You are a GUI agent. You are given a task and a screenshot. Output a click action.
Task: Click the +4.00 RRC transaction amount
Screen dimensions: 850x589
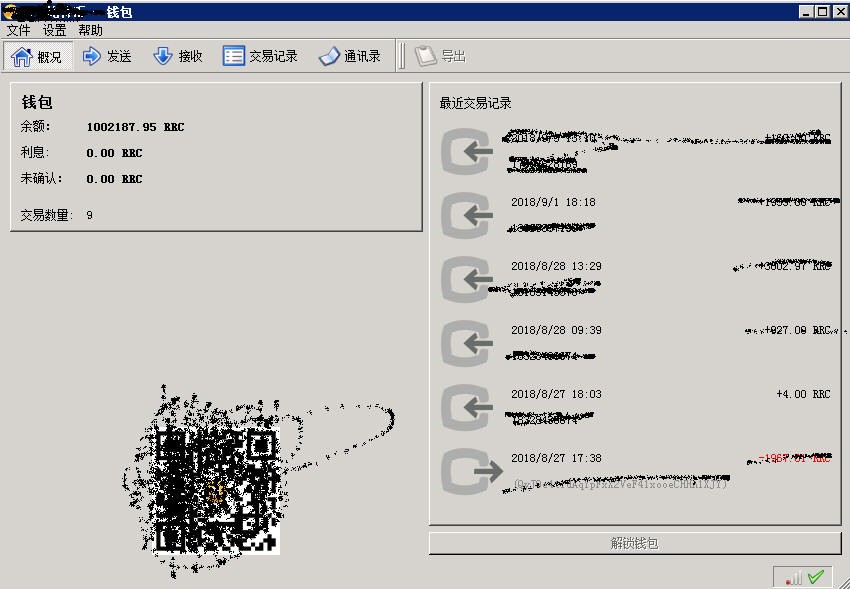pyautogui.click(x=803, y=394)
